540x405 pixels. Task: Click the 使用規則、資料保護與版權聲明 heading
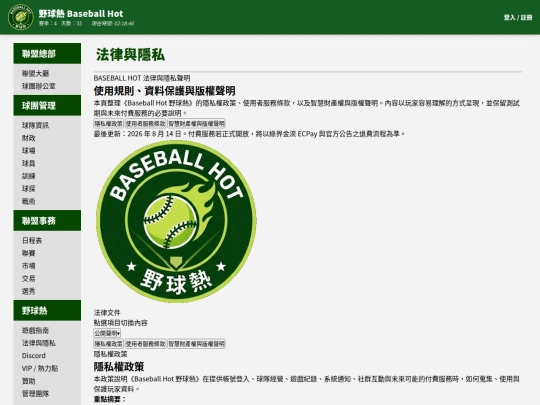pos(164,91)
